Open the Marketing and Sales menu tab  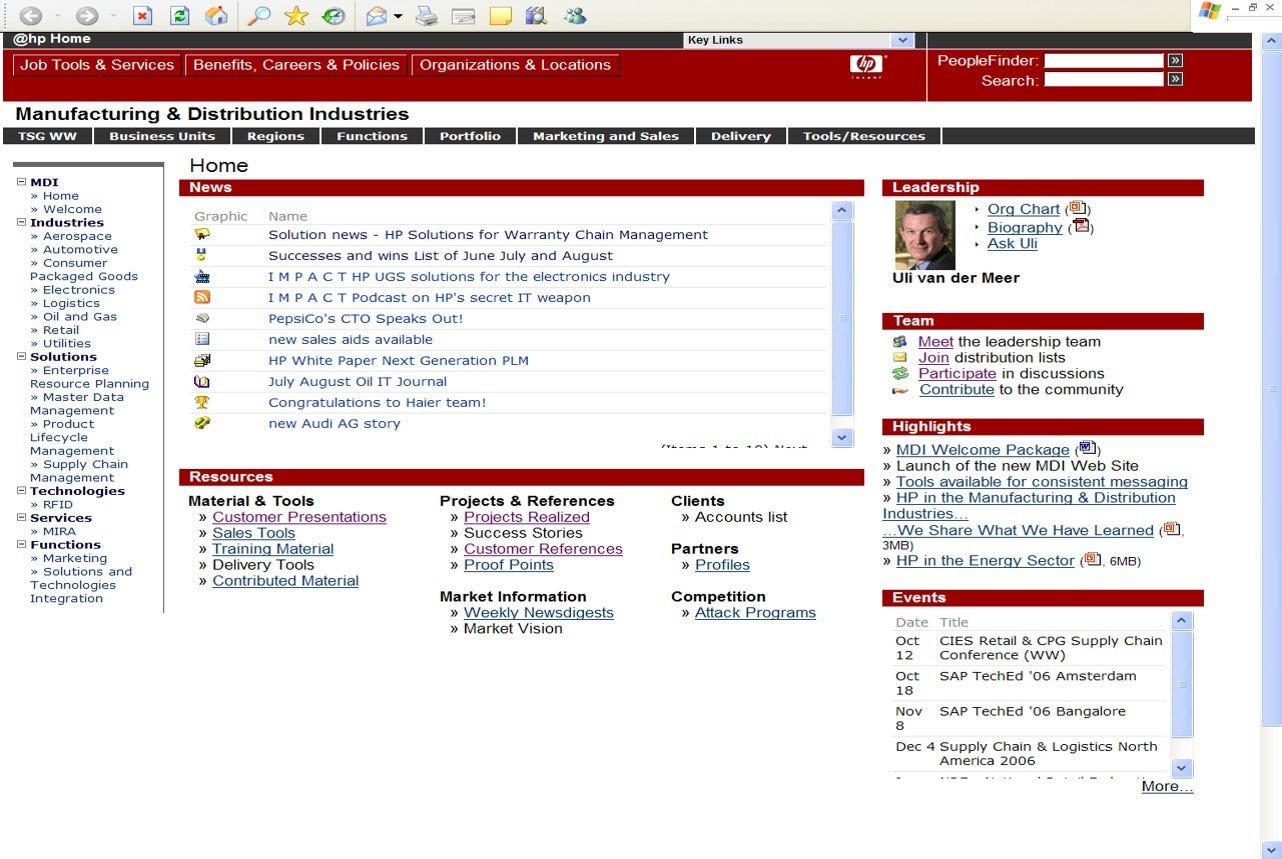click(606, 136)
